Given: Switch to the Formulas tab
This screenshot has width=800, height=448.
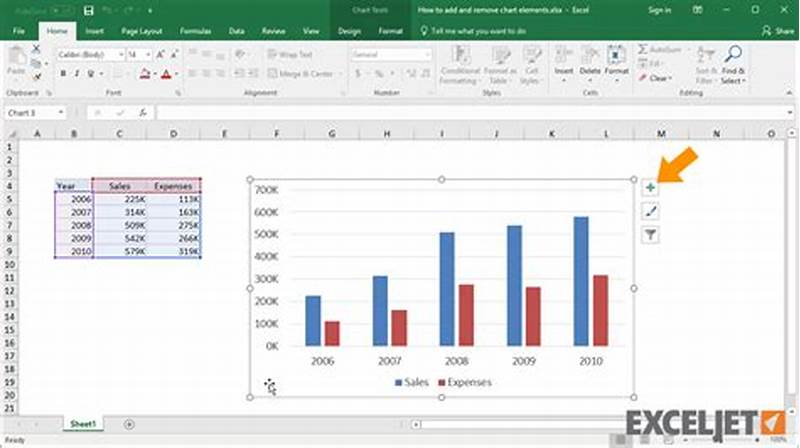Looking at the screenshot, I should (195, 31).
